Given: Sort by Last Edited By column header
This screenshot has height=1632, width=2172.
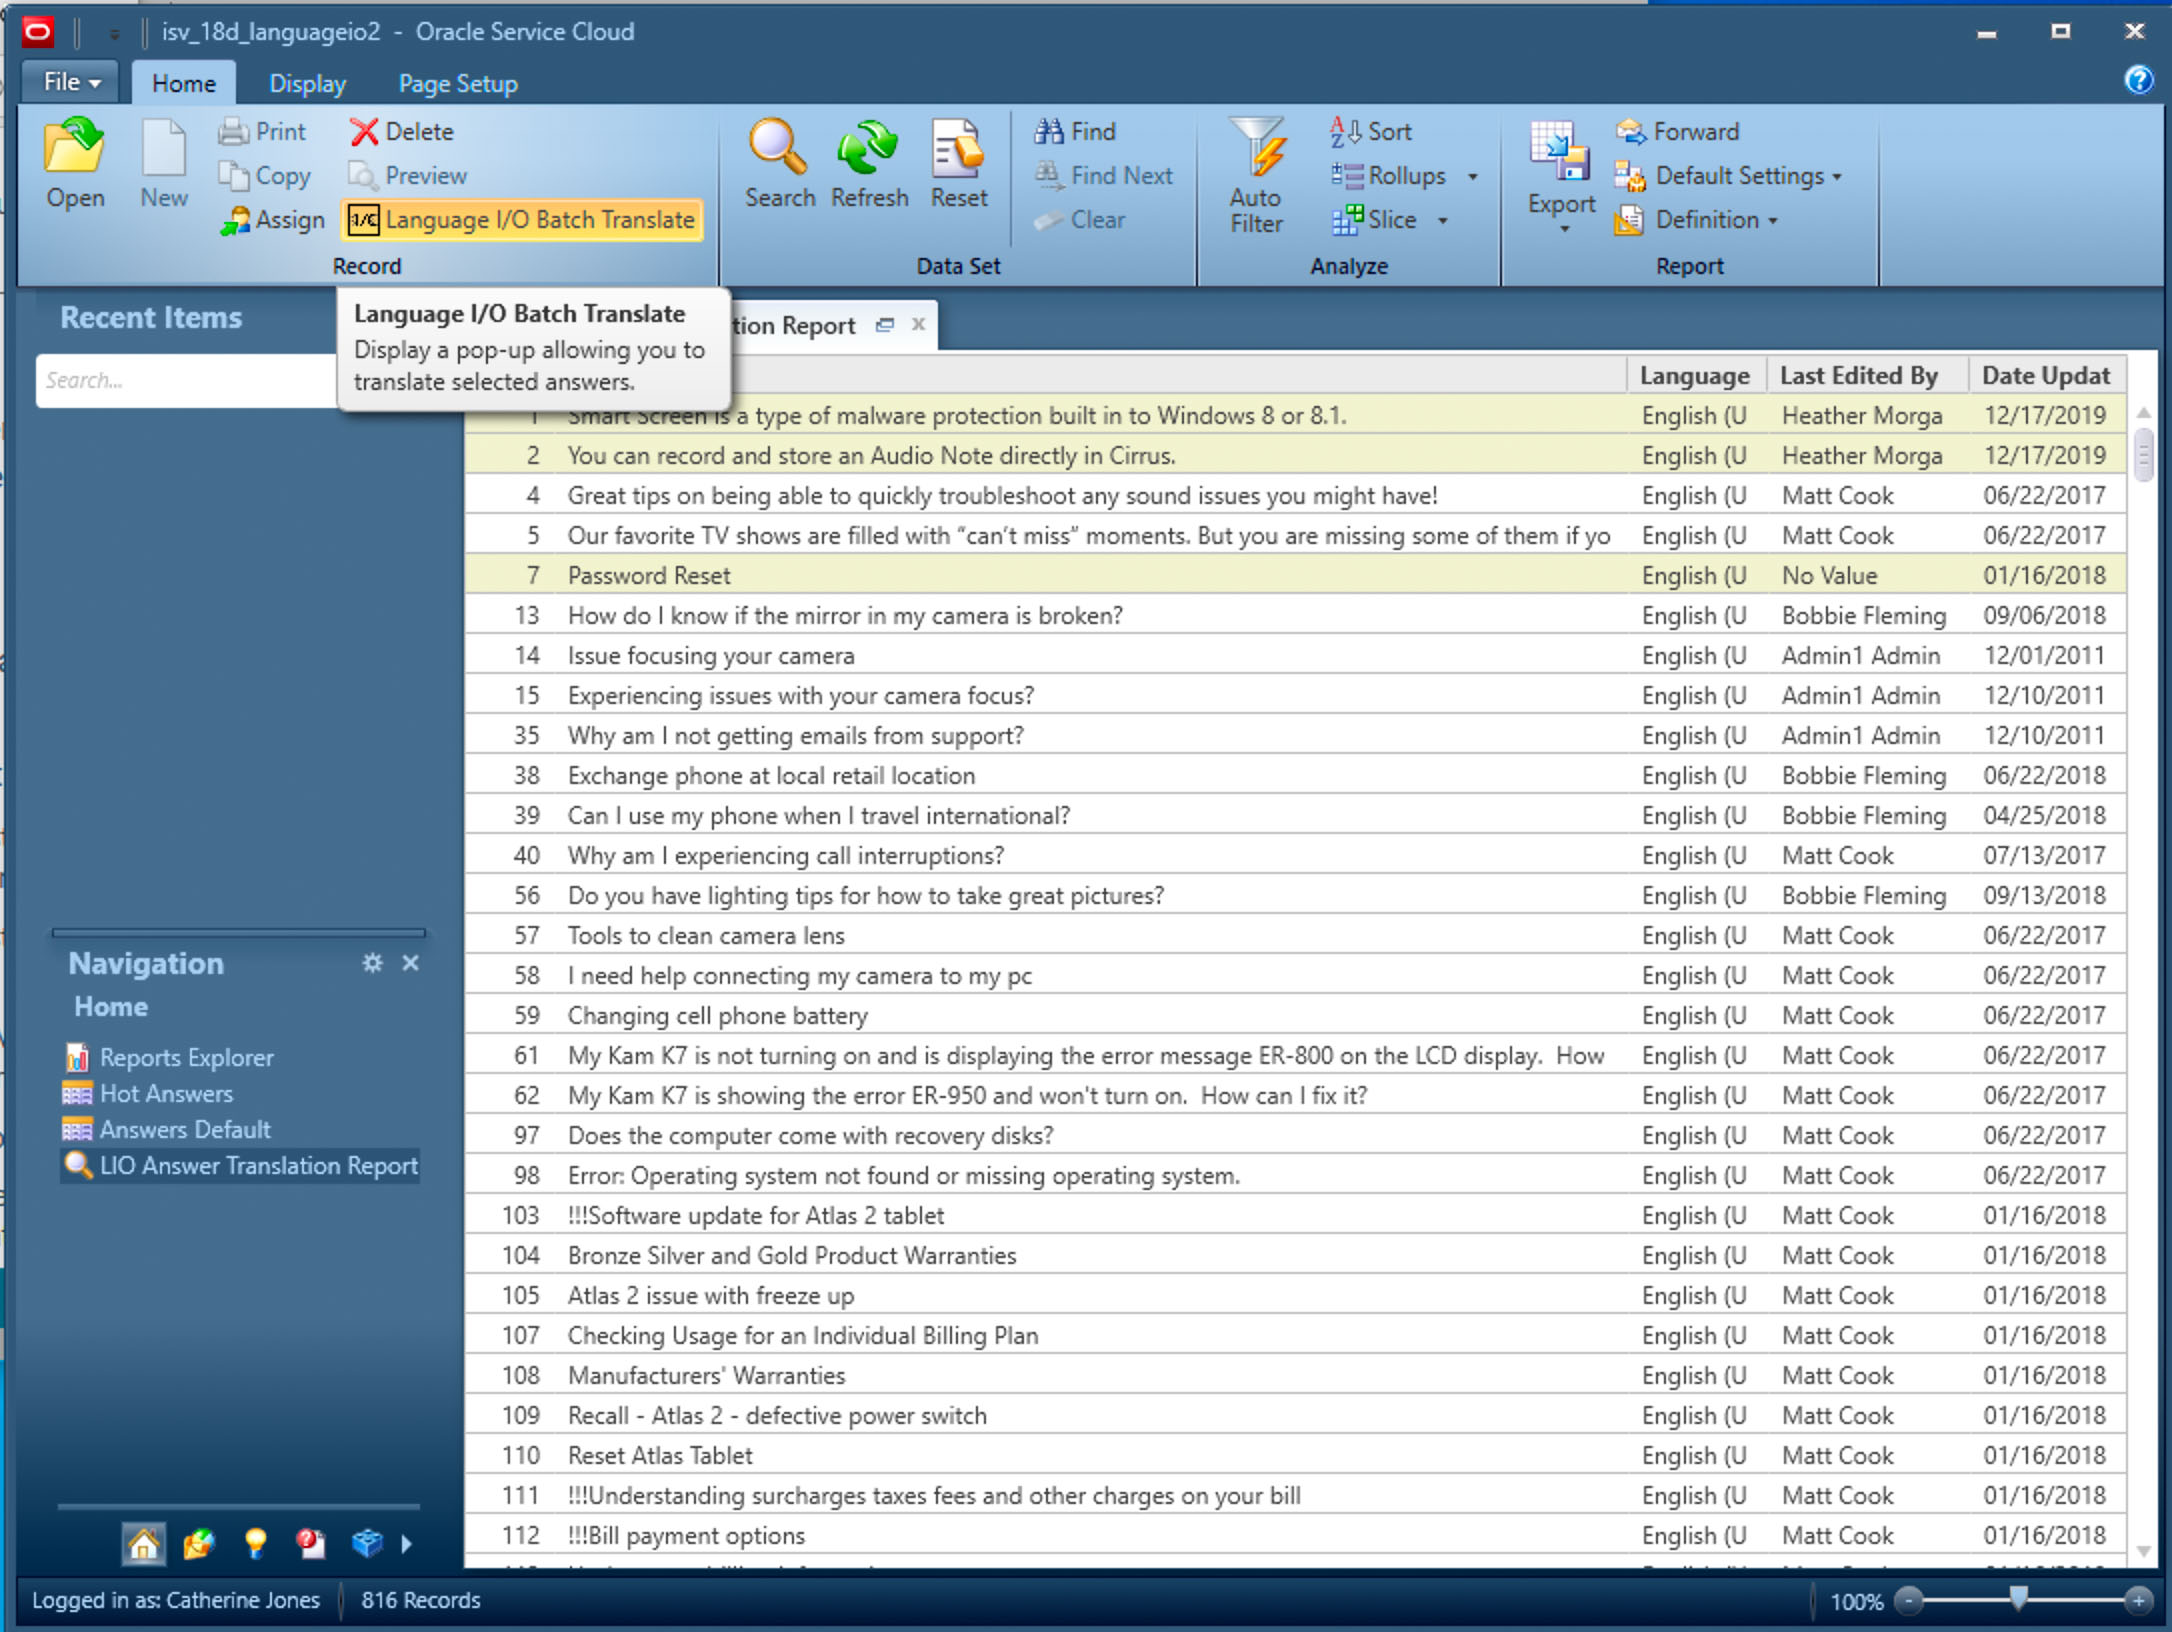Looking at the screenshot, I should [1866, 376].
